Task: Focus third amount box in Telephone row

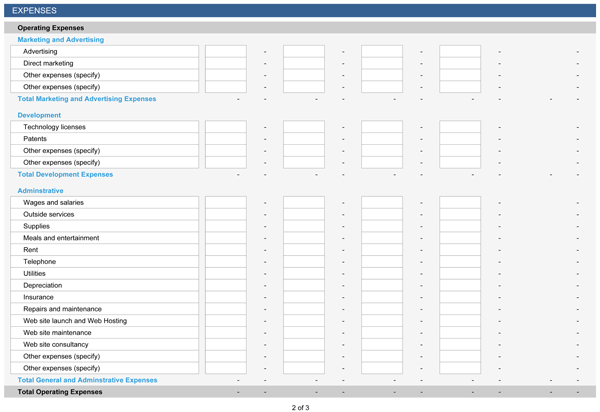Action: tap(382, 262)
